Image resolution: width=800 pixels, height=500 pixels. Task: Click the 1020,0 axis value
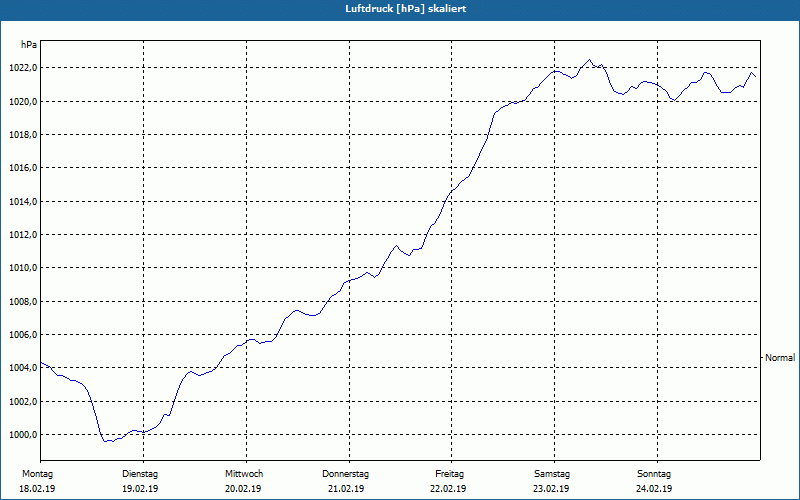[23, 102]
